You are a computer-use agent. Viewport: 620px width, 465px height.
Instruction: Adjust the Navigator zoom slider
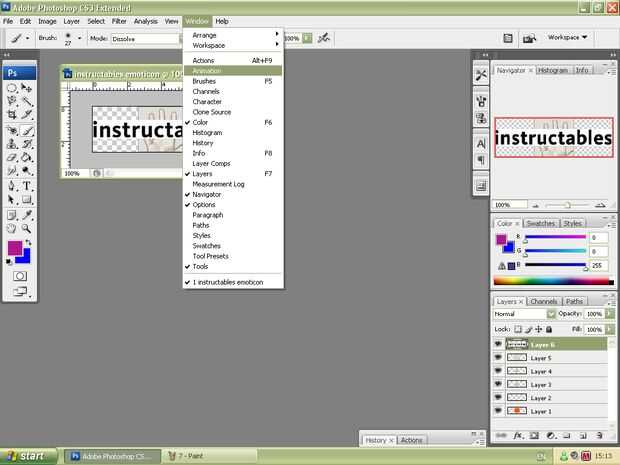point(567,205)
